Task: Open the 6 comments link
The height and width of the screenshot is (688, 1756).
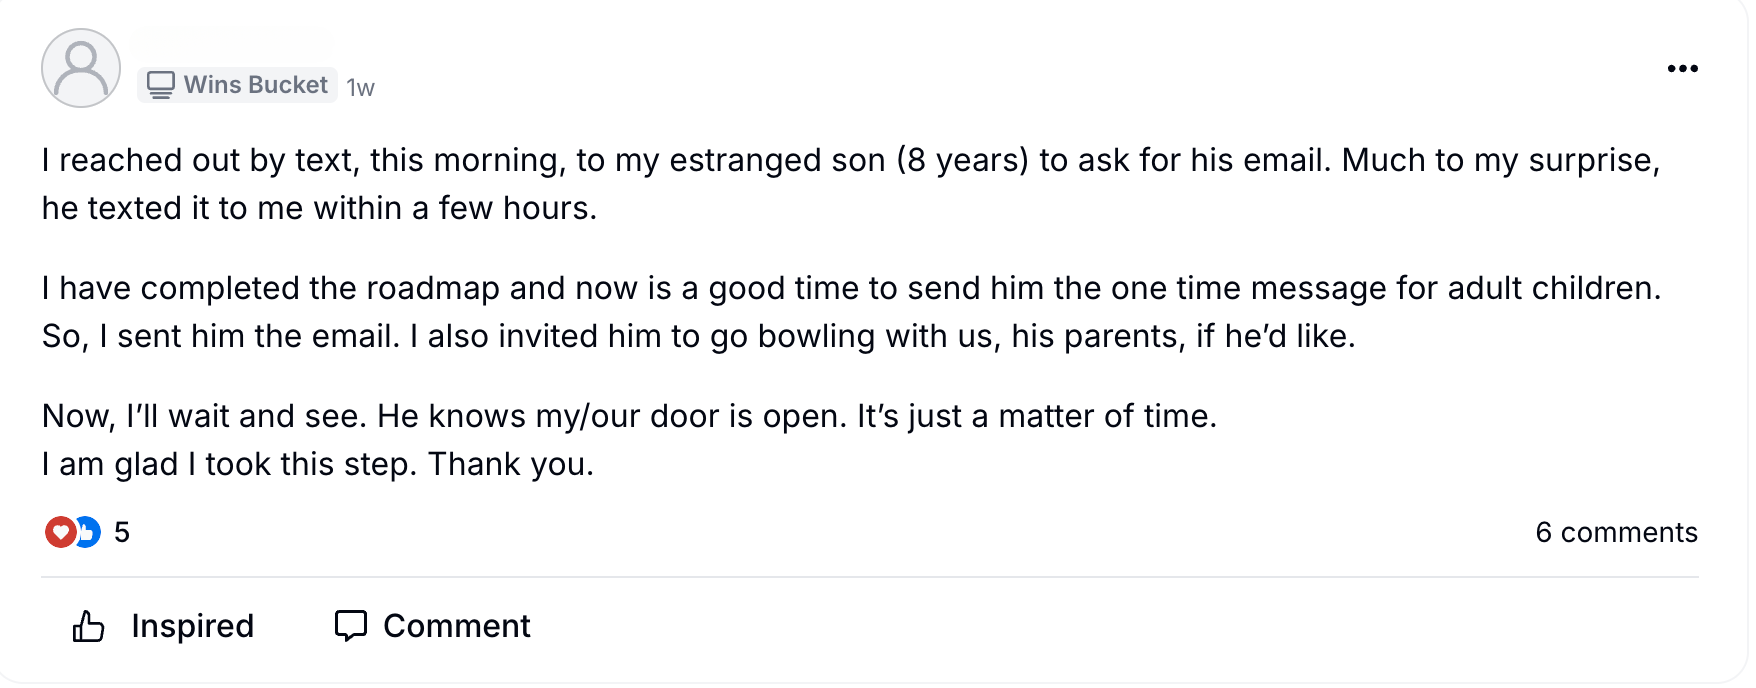Action: (x=1616, y=532)
